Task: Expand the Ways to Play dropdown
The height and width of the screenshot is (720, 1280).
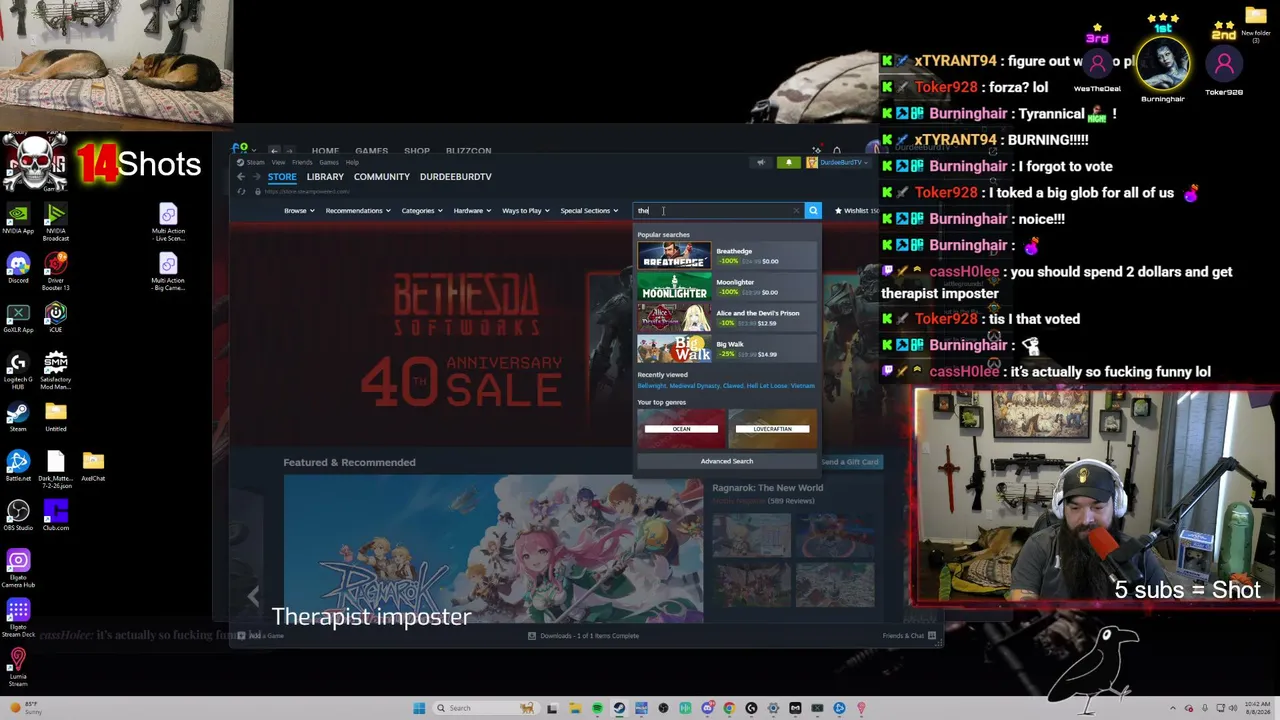Action: click(526, 211)
